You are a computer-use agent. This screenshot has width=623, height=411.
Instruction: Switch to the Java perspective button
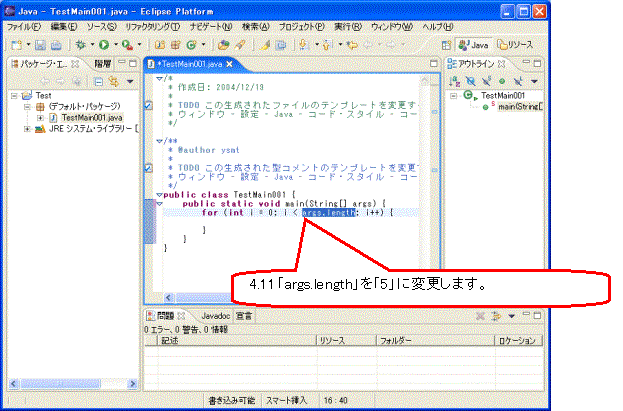[474, 45]
